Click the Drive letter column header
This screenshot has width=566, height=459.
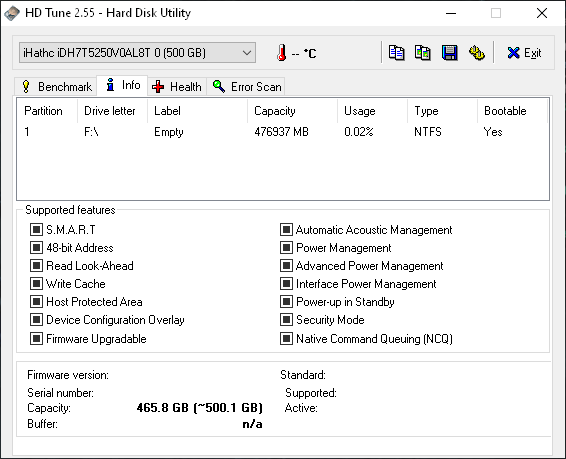tap(112, 111)
